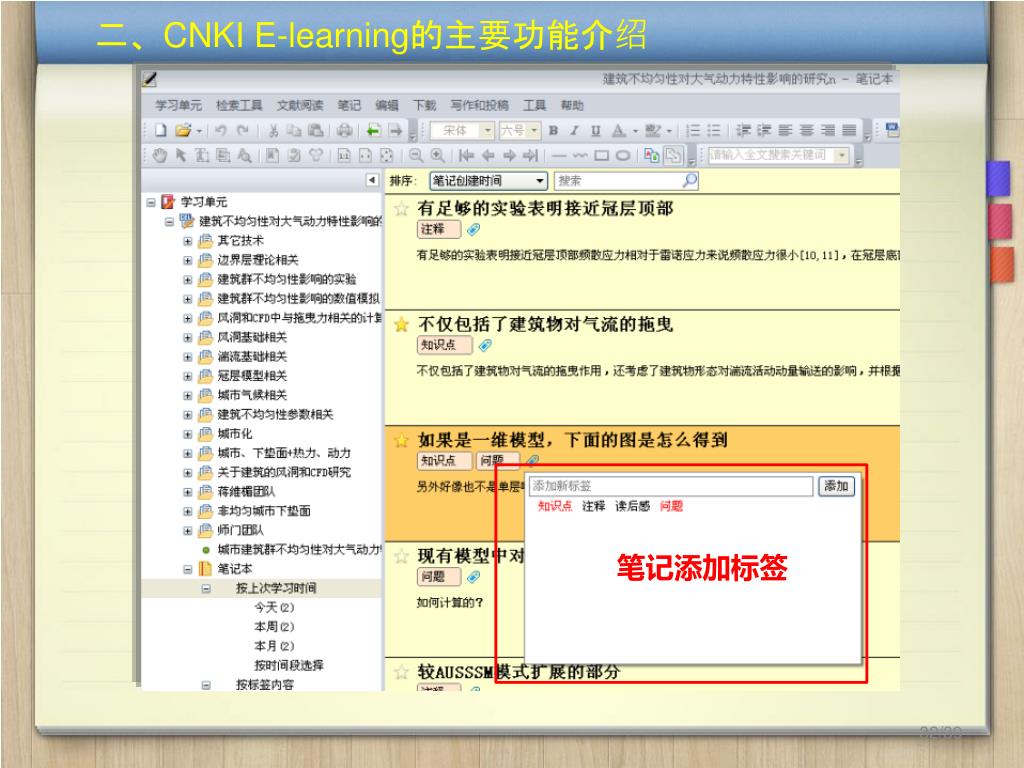The width and height of the screenshot is (1024, 768).
Task: Click the scissors cut icon
Action: [274, 131]
